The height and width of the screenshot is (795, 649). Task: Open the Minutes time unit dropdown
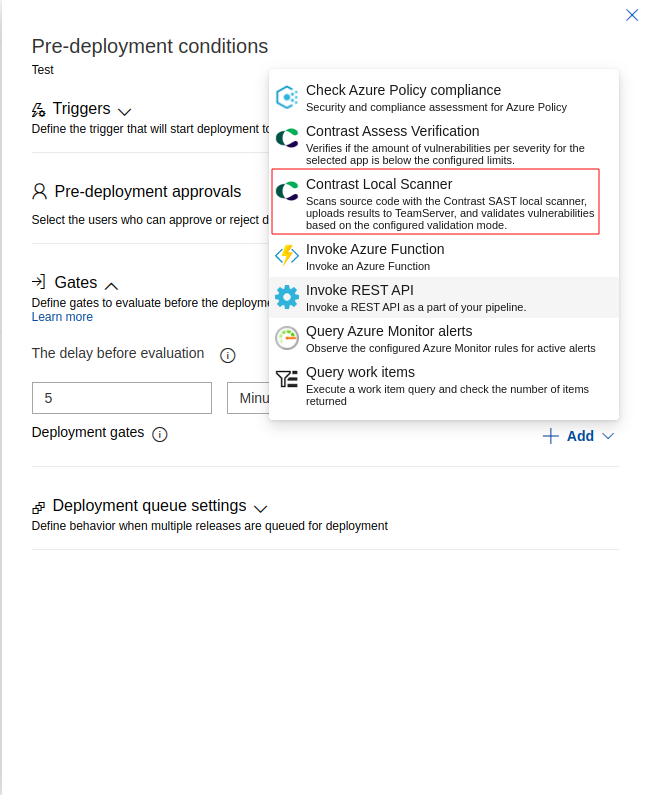248,398
